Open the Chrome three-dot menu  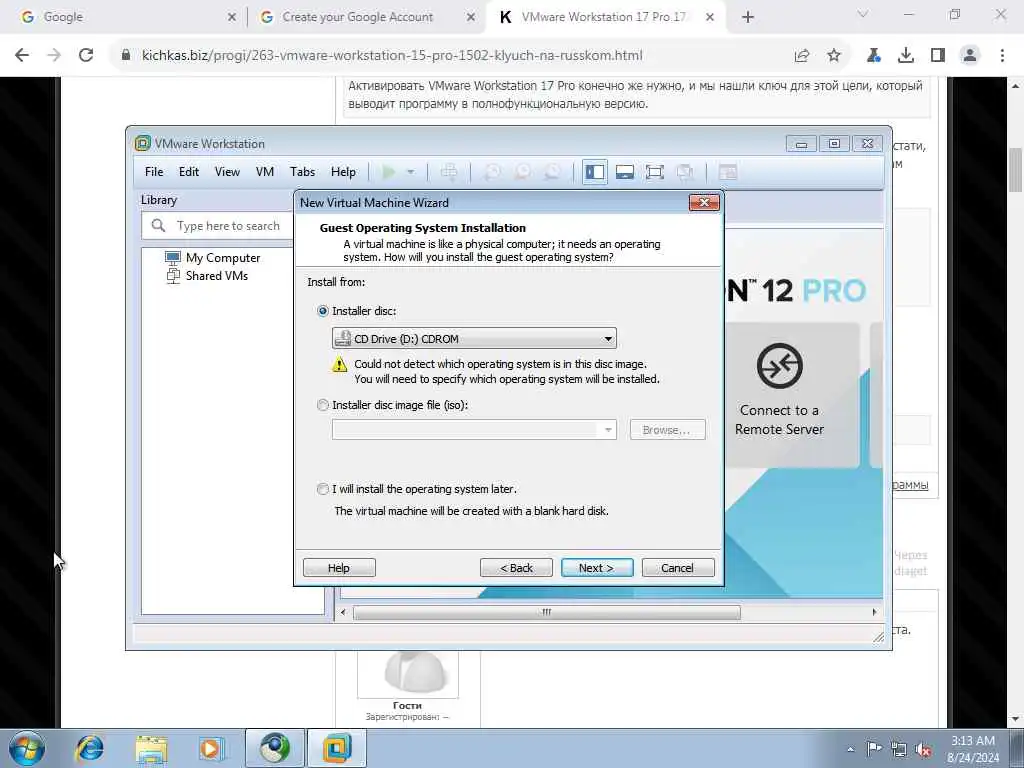pyautogui.click(x=1002, y=56)
